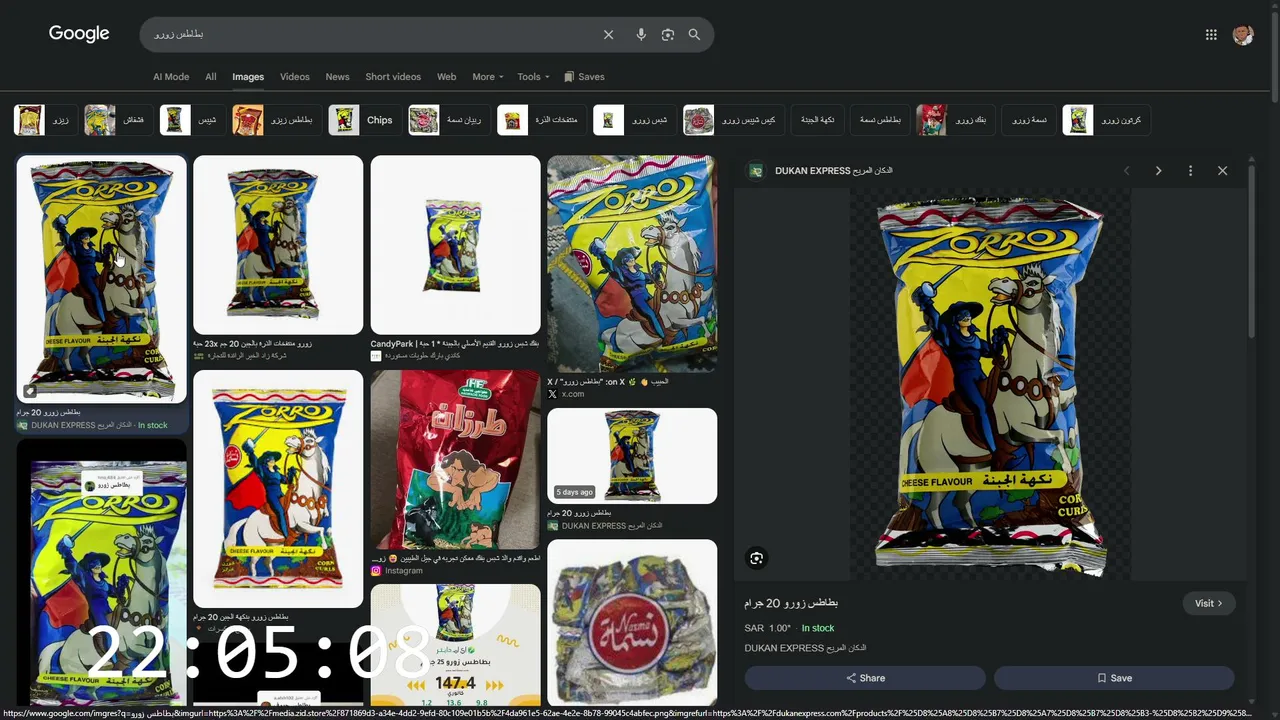Click the DUKAN EXPRESS favicon in preview header

point(756,171)
